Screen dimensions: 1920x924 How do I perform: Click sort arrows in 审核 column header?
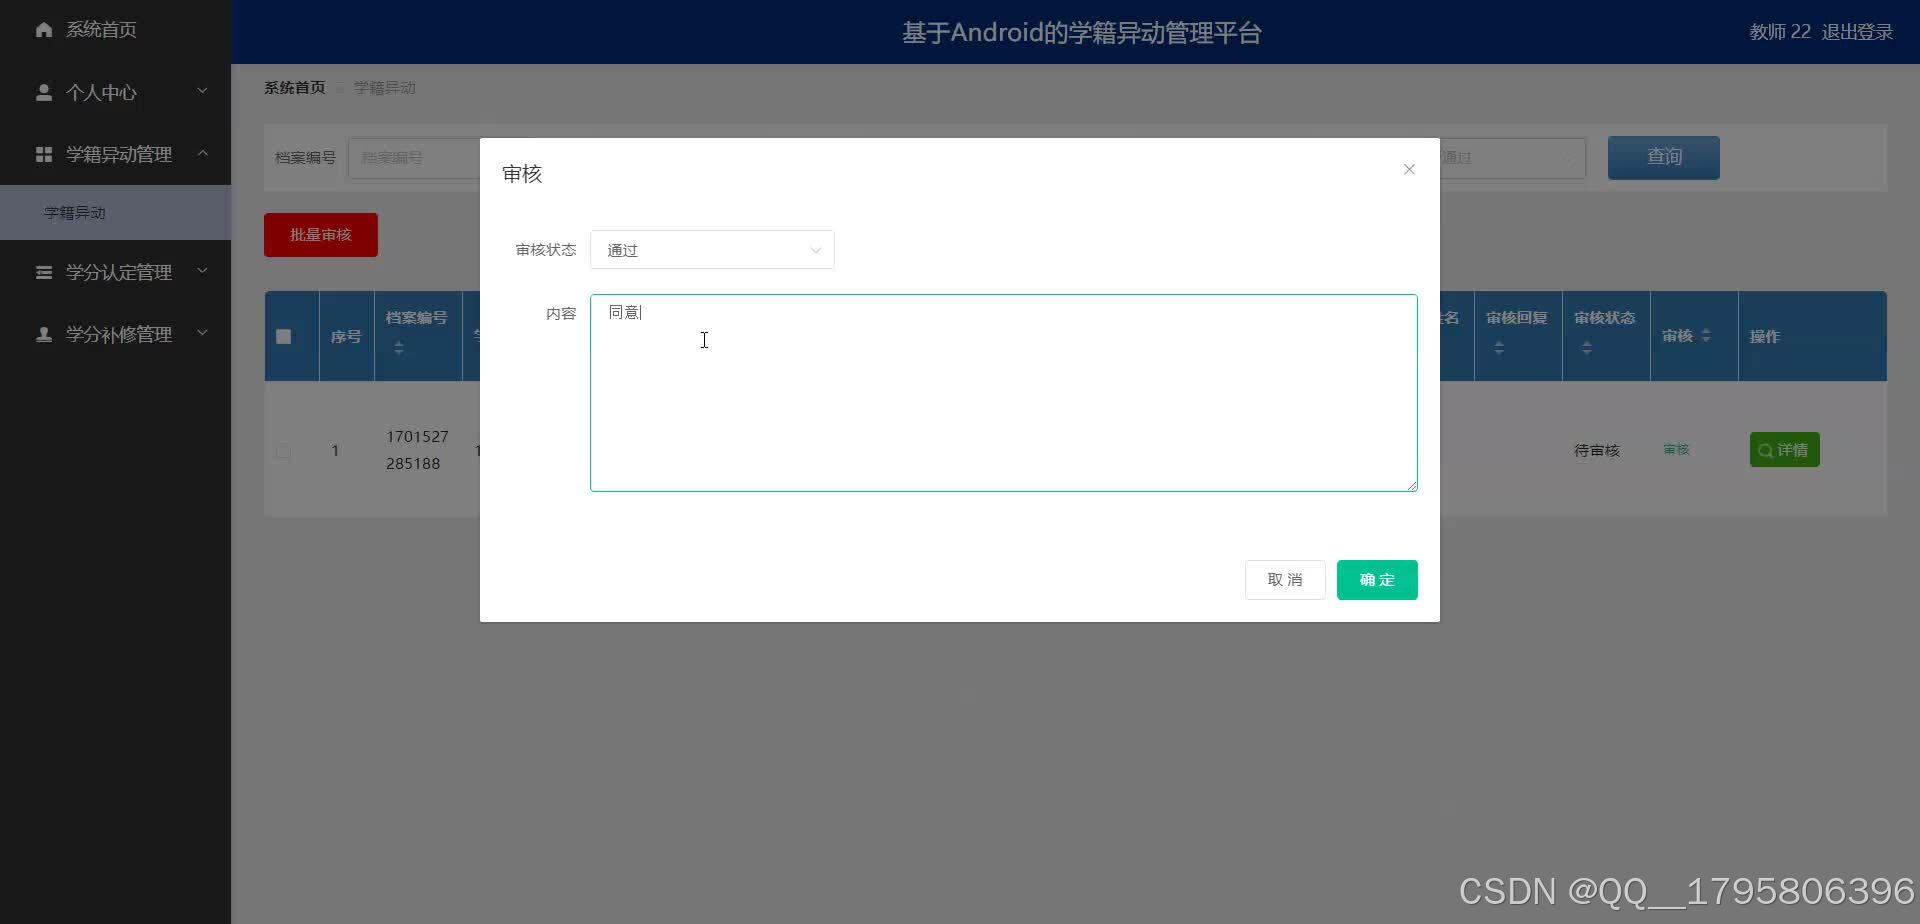point(1706,336)
